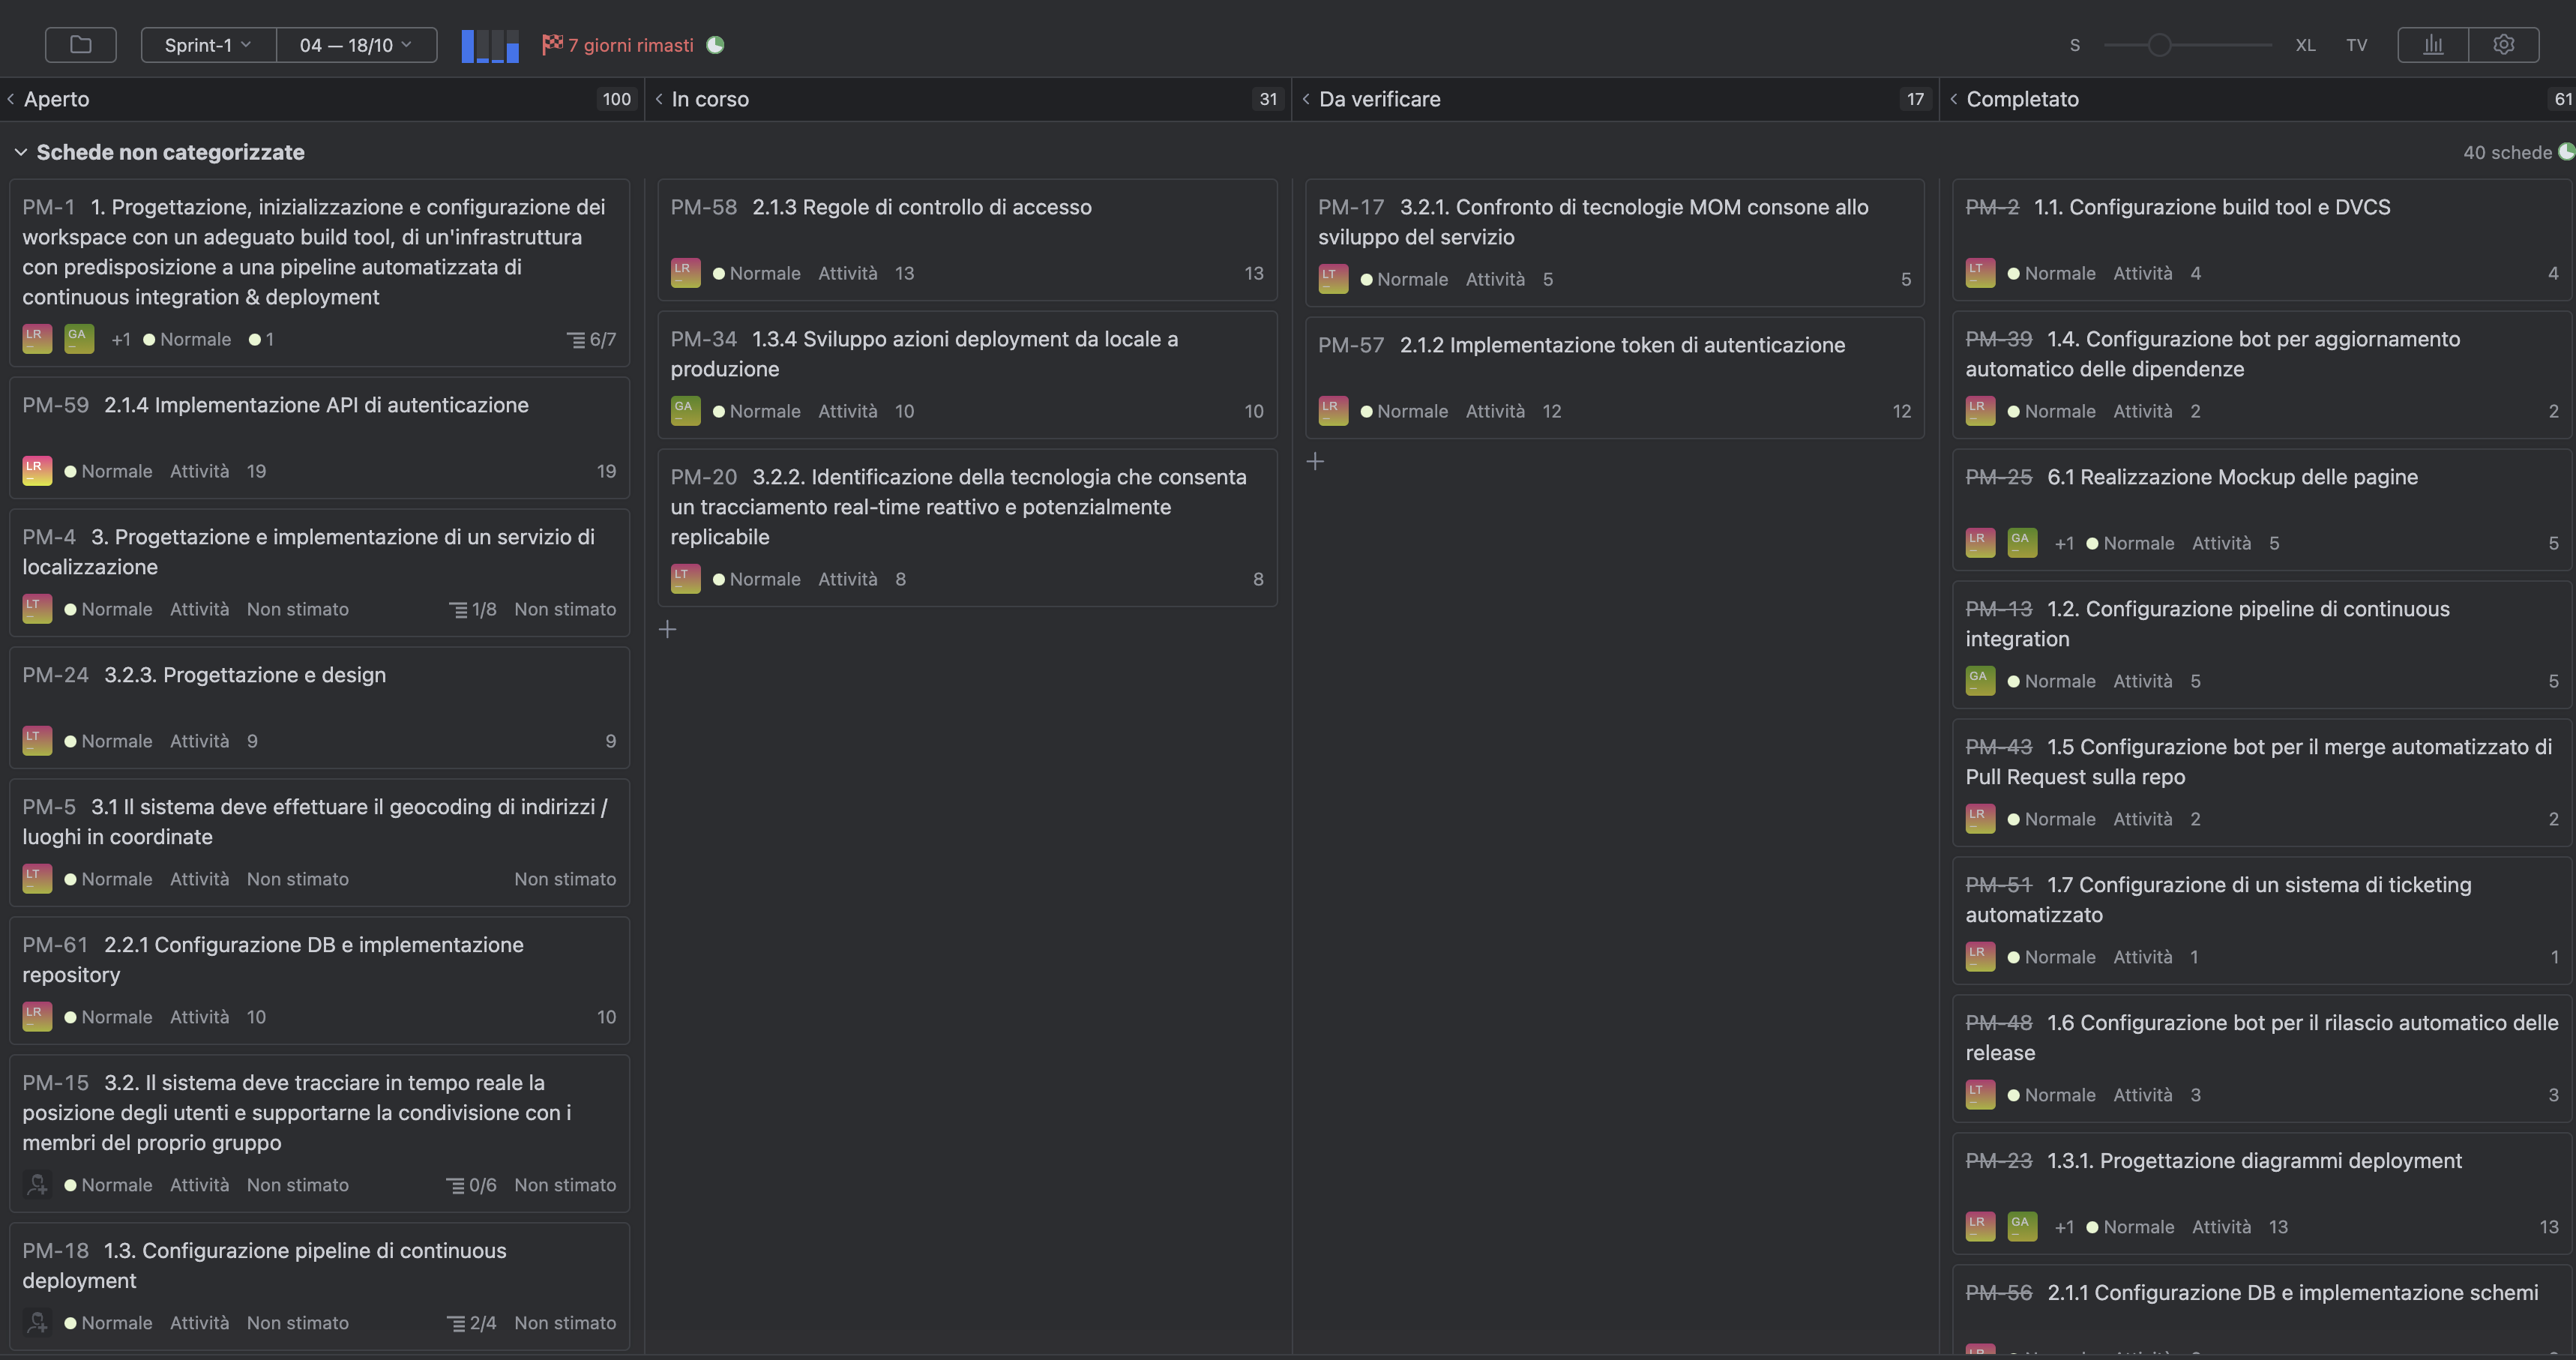Screen dimensions: 2576x1360
Task: Open the boards folder icon
Action: pos(80,44)
